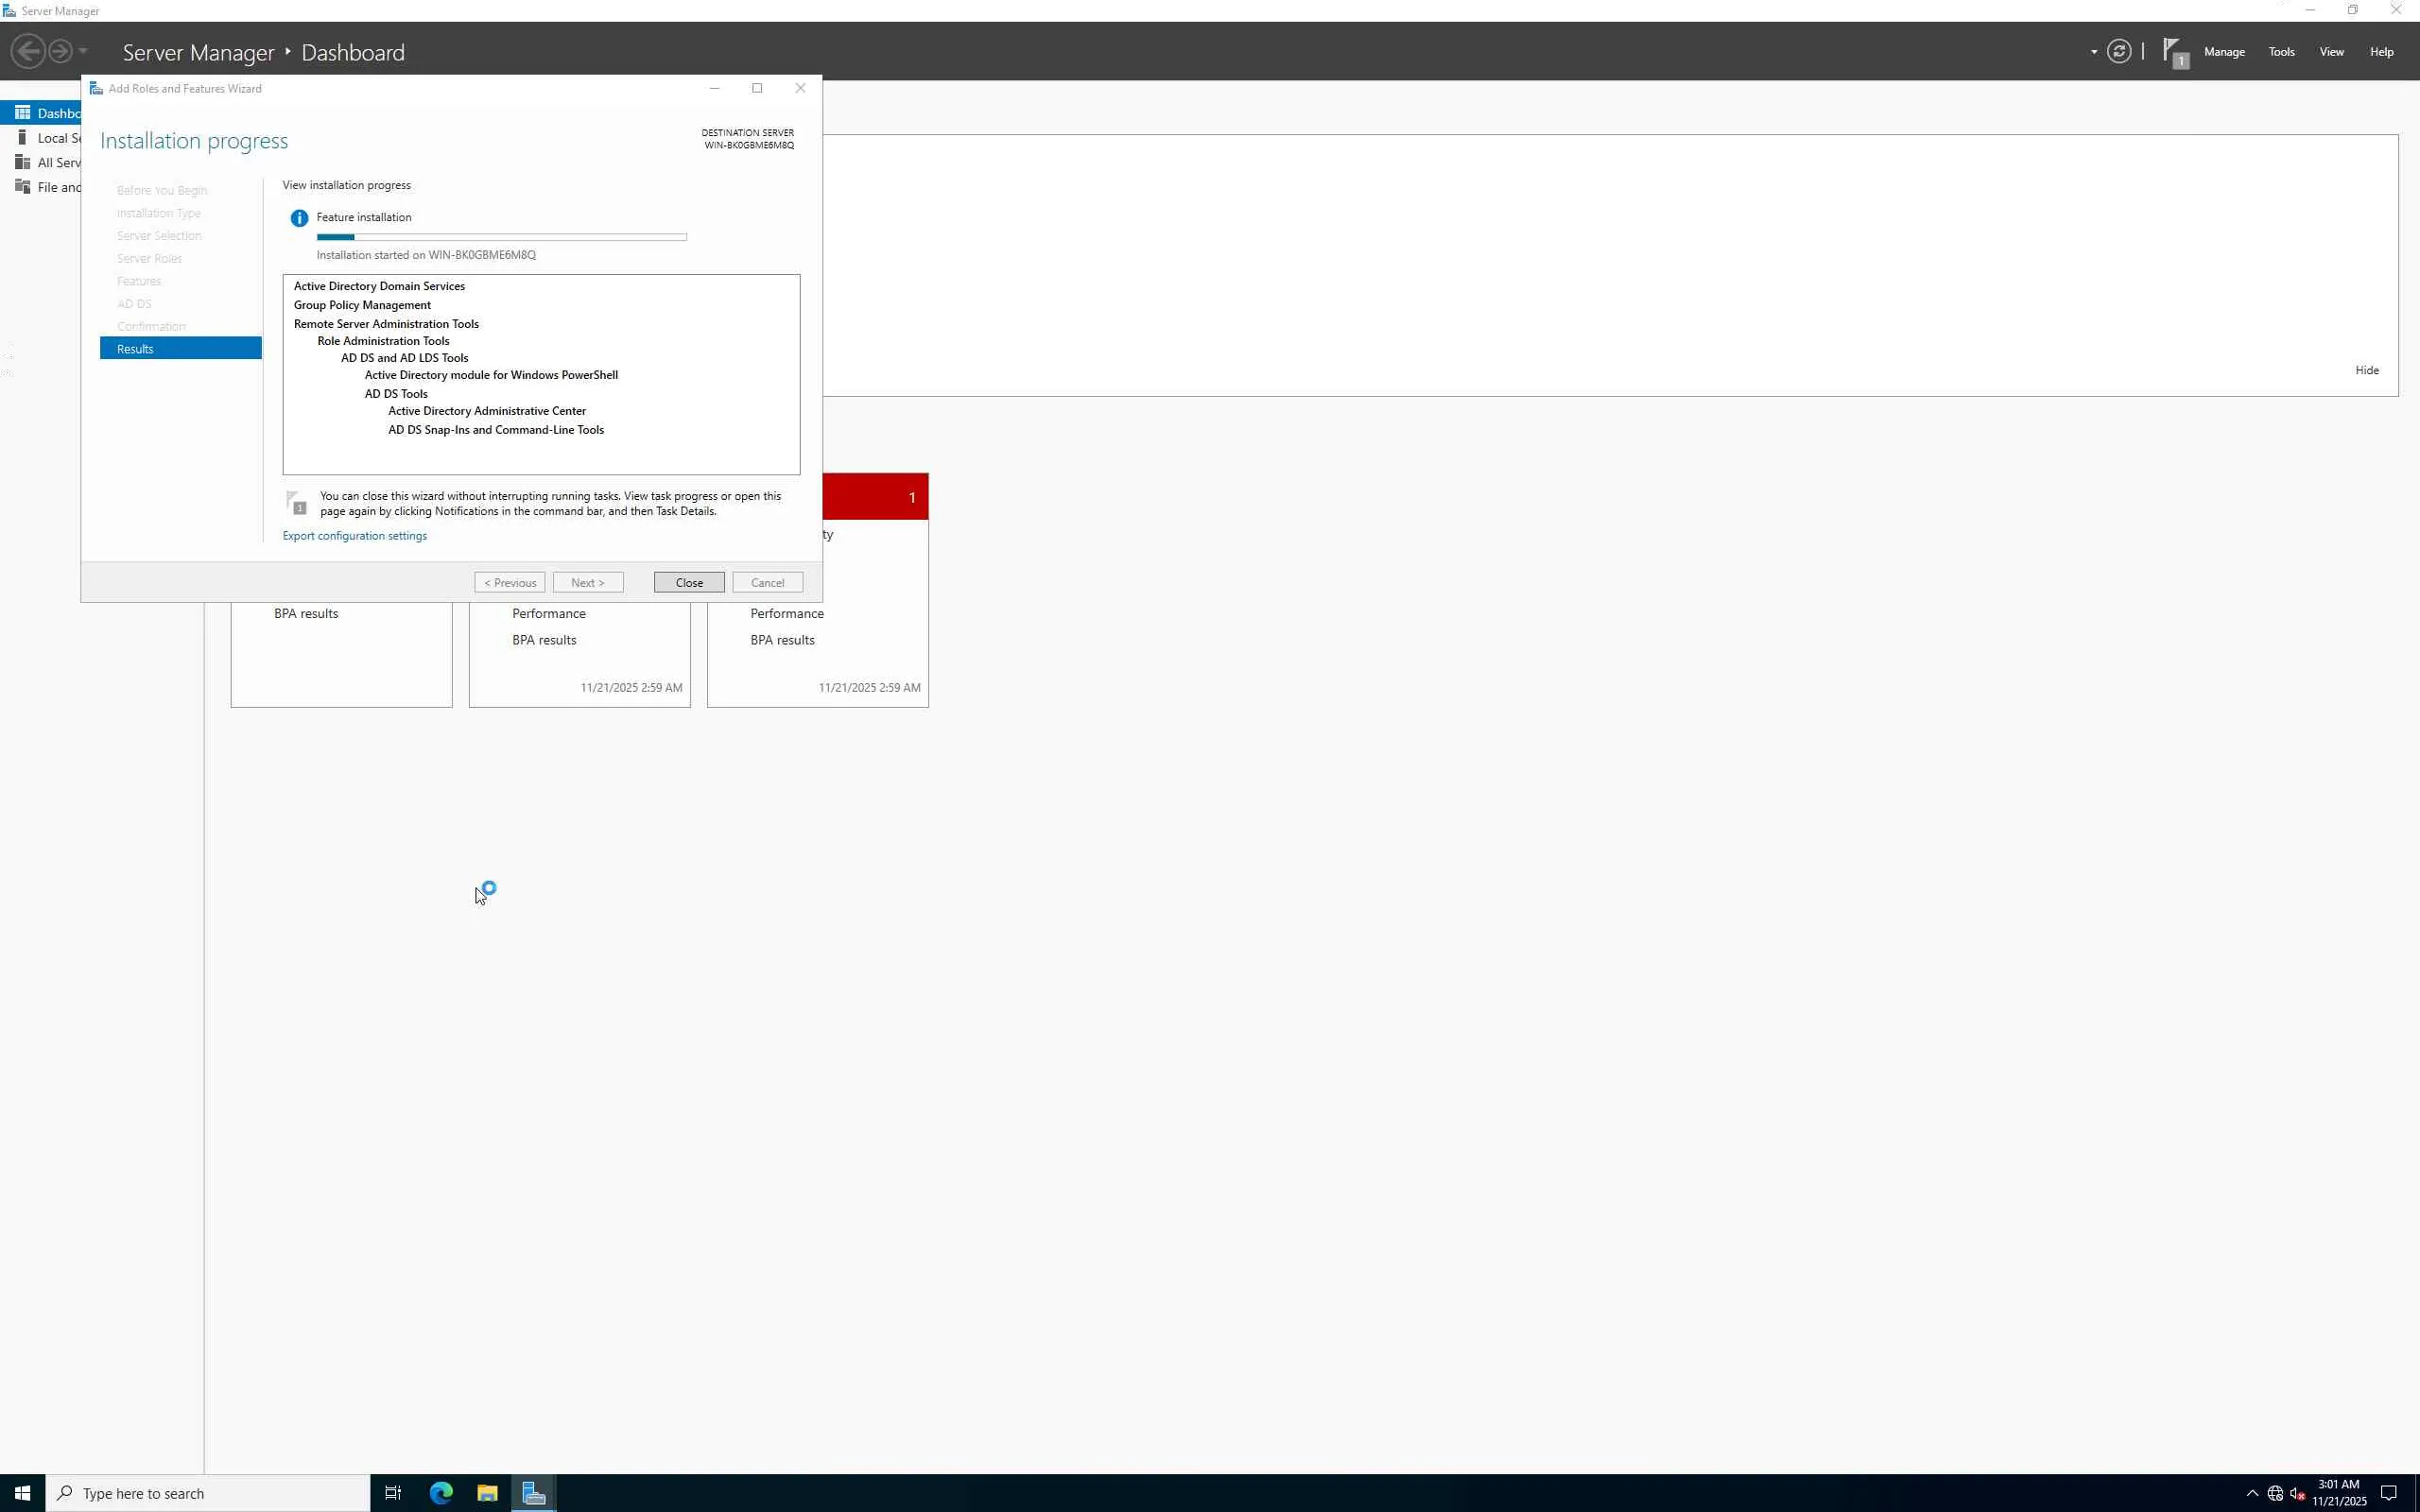
Task: Click the notifications flag icon in command bar
Action: click(x=2174, y=52)
